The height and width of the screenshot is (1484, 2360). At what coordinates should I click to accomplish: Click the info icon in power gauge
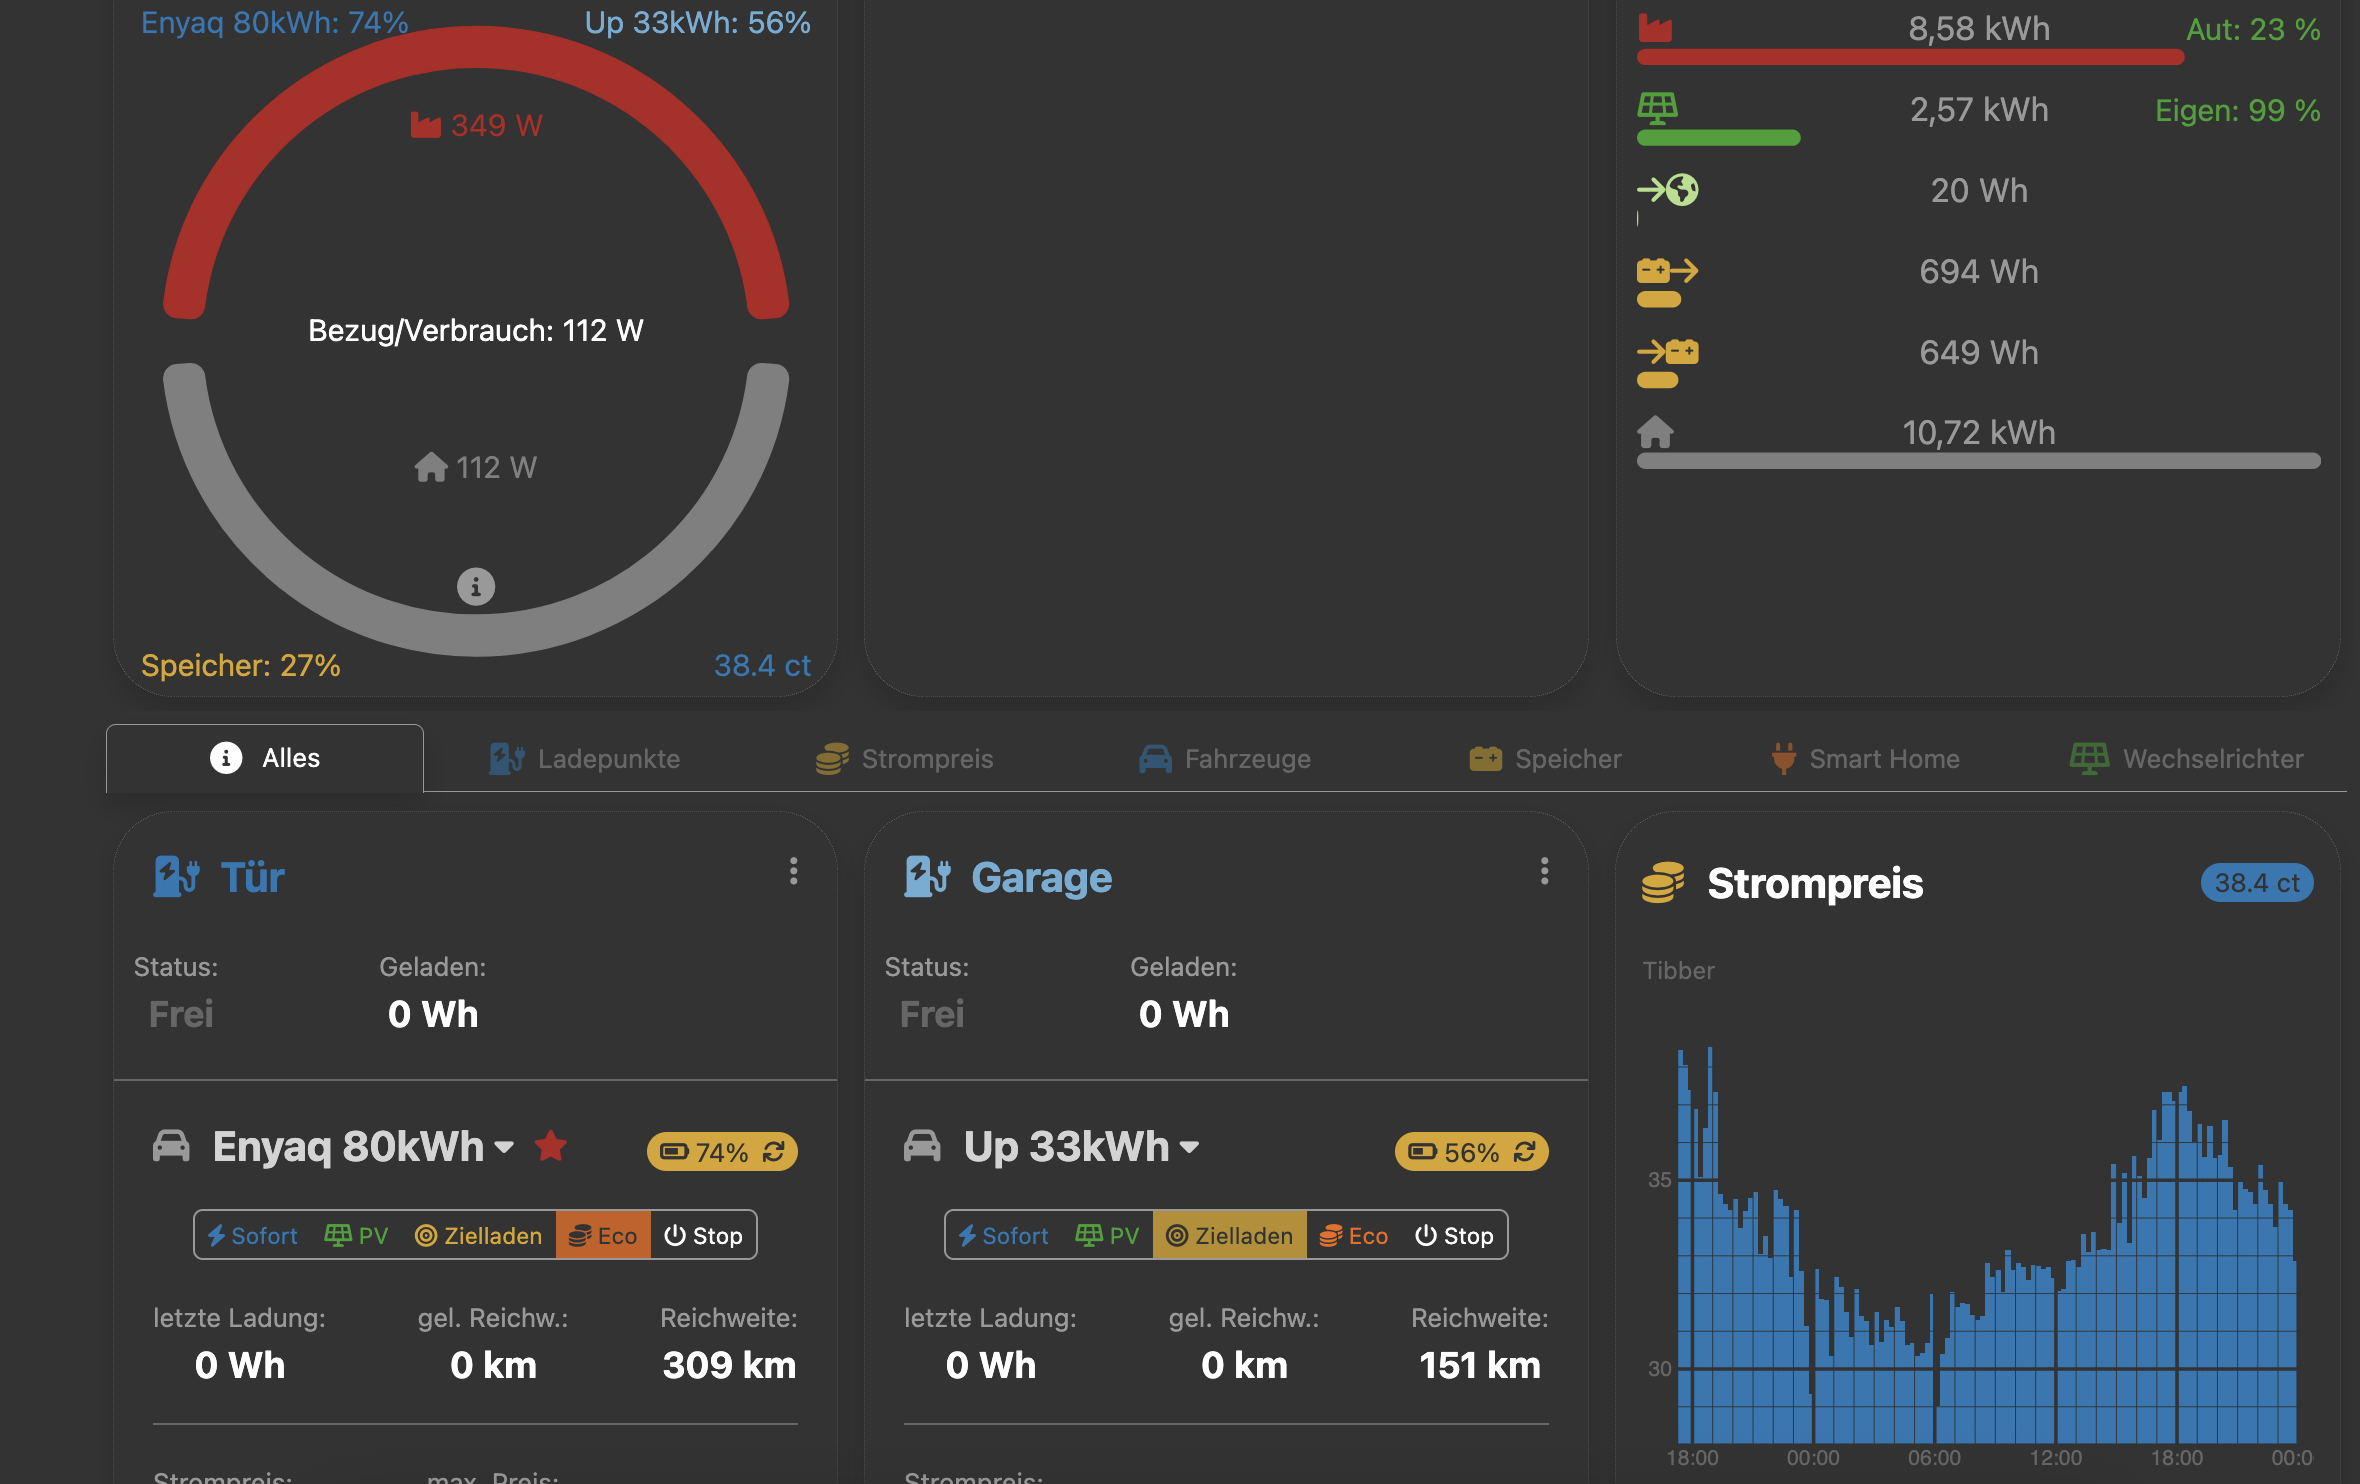pyautogui.click(x=476, y=587)
